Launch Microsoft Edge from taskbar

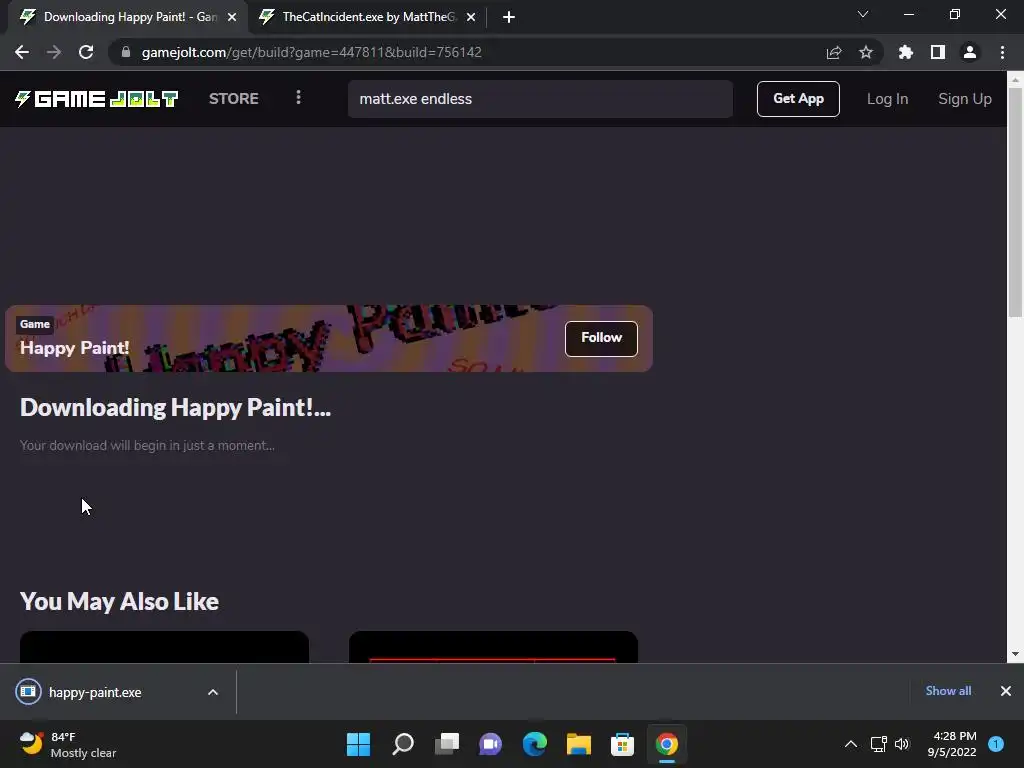point(534,744)
